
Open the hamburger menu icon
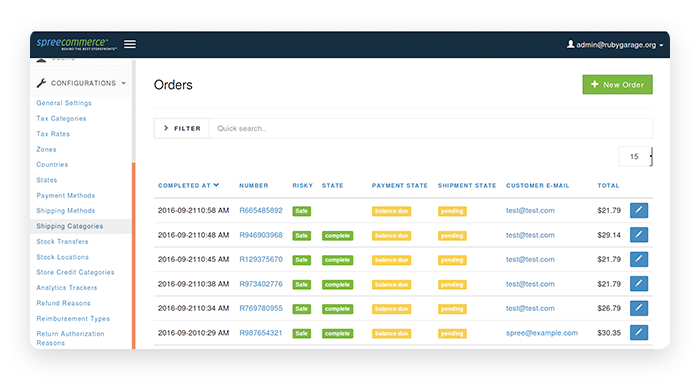(x=130, y=44)
